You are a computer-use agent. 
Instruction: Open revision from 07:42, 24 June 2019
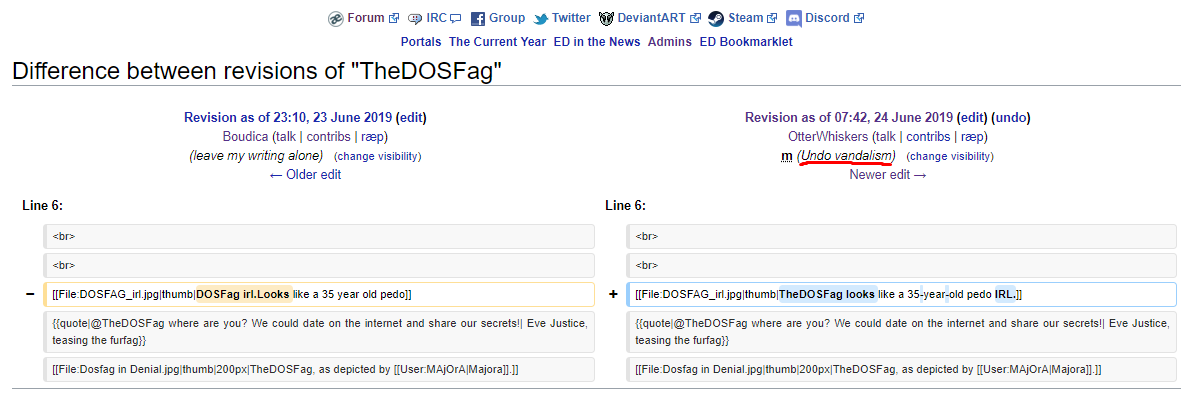click(x=848, y=118)
